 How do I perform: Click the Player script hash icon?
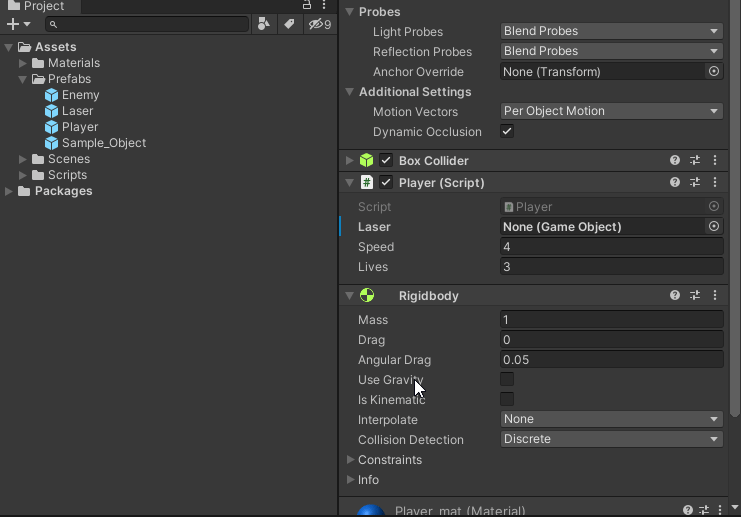pyautogui.click(x=367, y=182)
